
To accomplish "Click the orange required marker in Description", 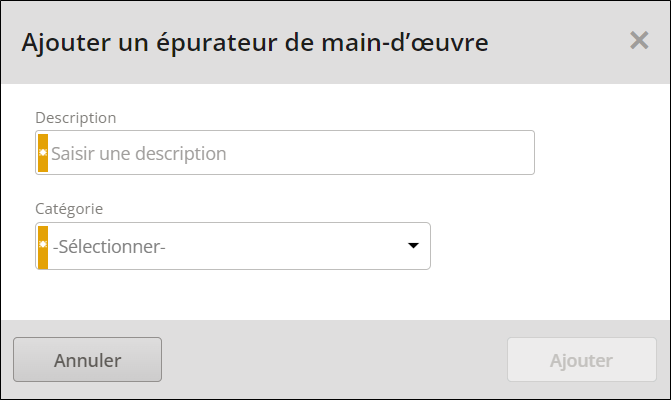I will [43, 153].
